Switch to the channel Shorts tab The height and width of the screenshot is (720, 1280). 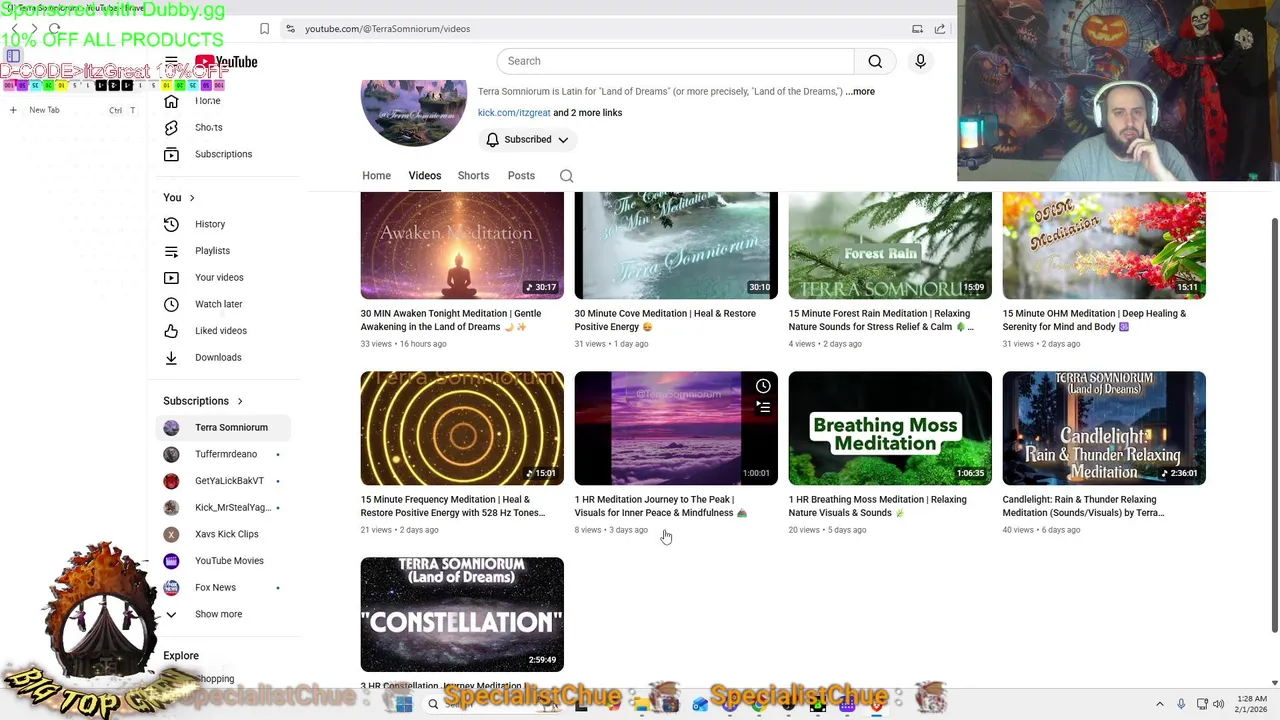[x=473, y=176]
